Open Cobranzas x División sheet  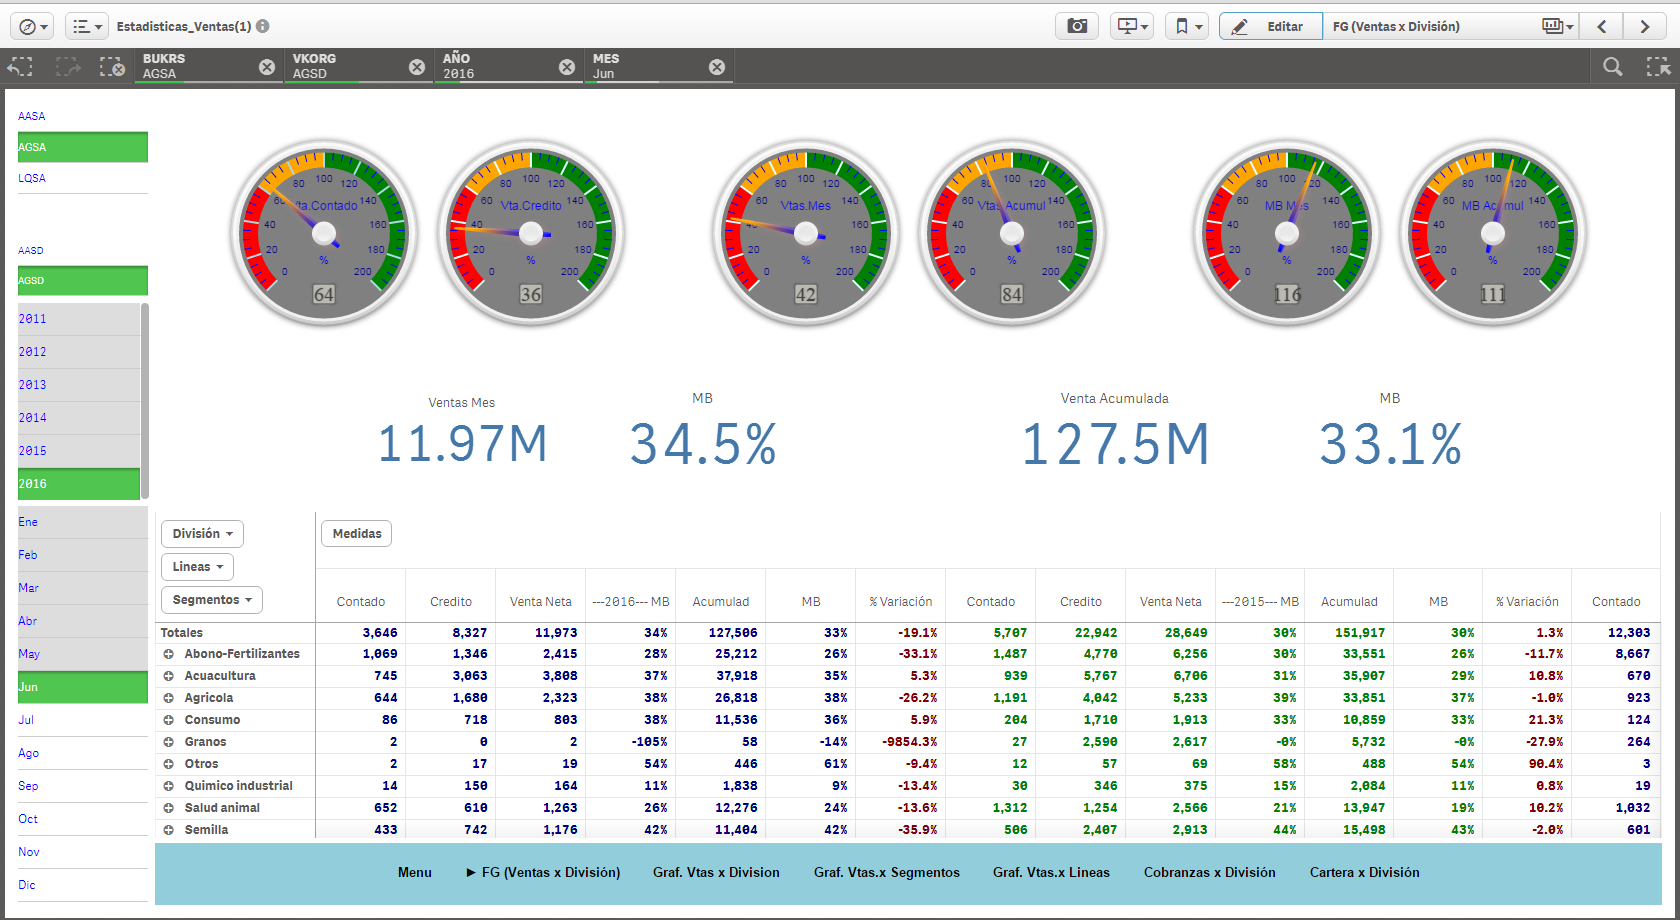[1209, 872]
